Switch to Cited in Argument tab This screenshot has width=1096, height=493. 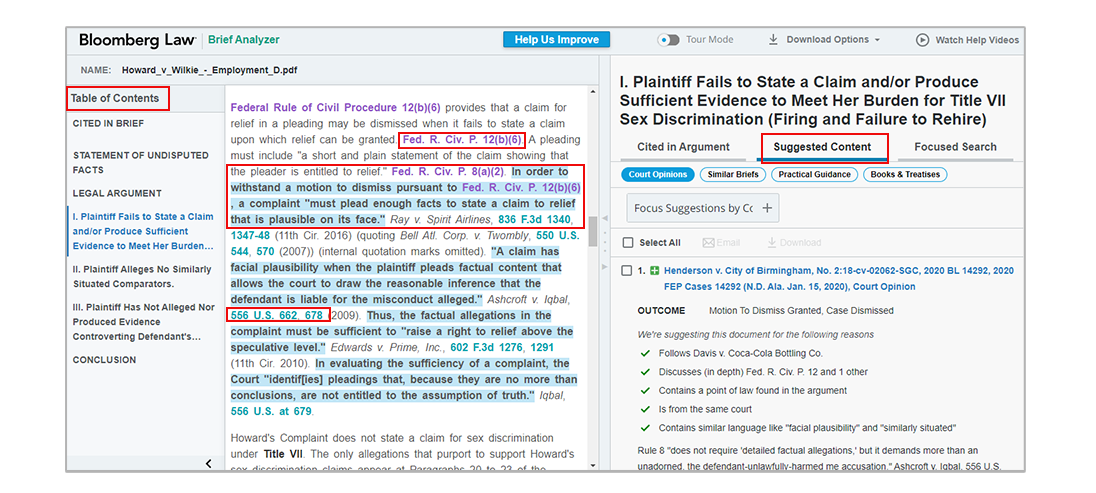(x=683, y=147)
